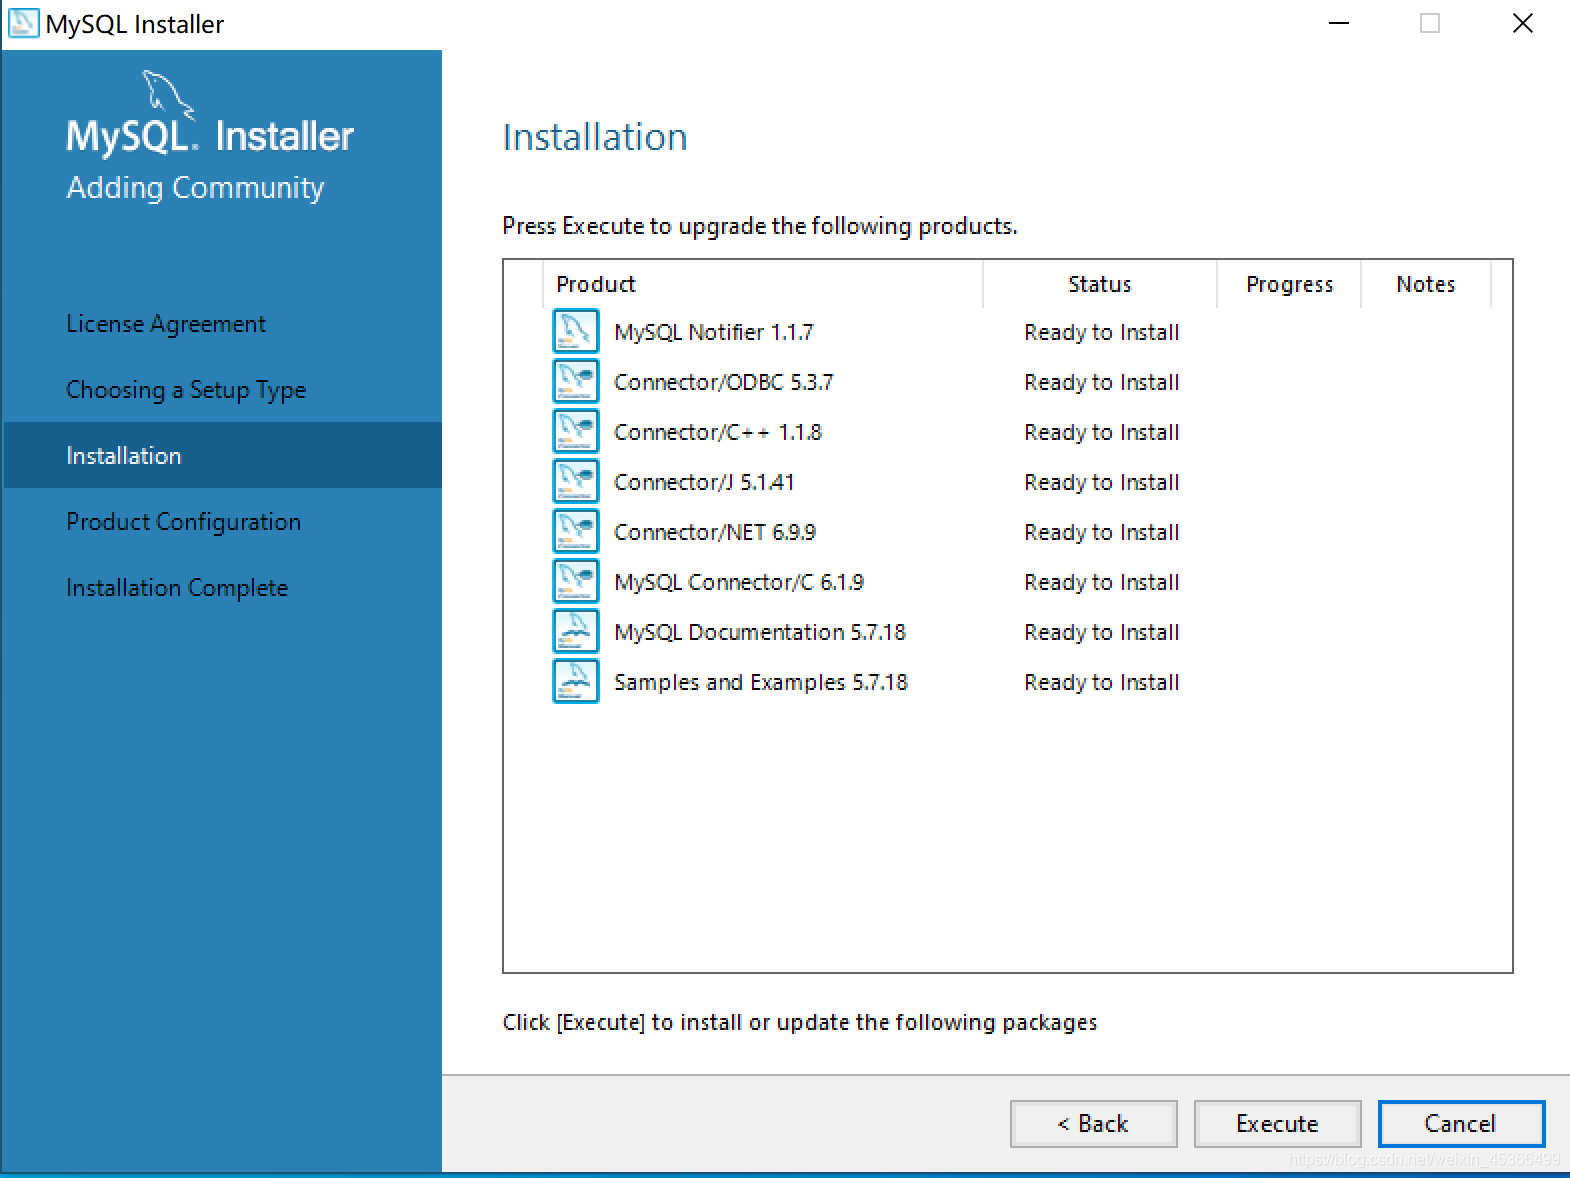Screen dimensions: 1570x1178
Task: Click the < Back button
Action: point(1094,1124)
